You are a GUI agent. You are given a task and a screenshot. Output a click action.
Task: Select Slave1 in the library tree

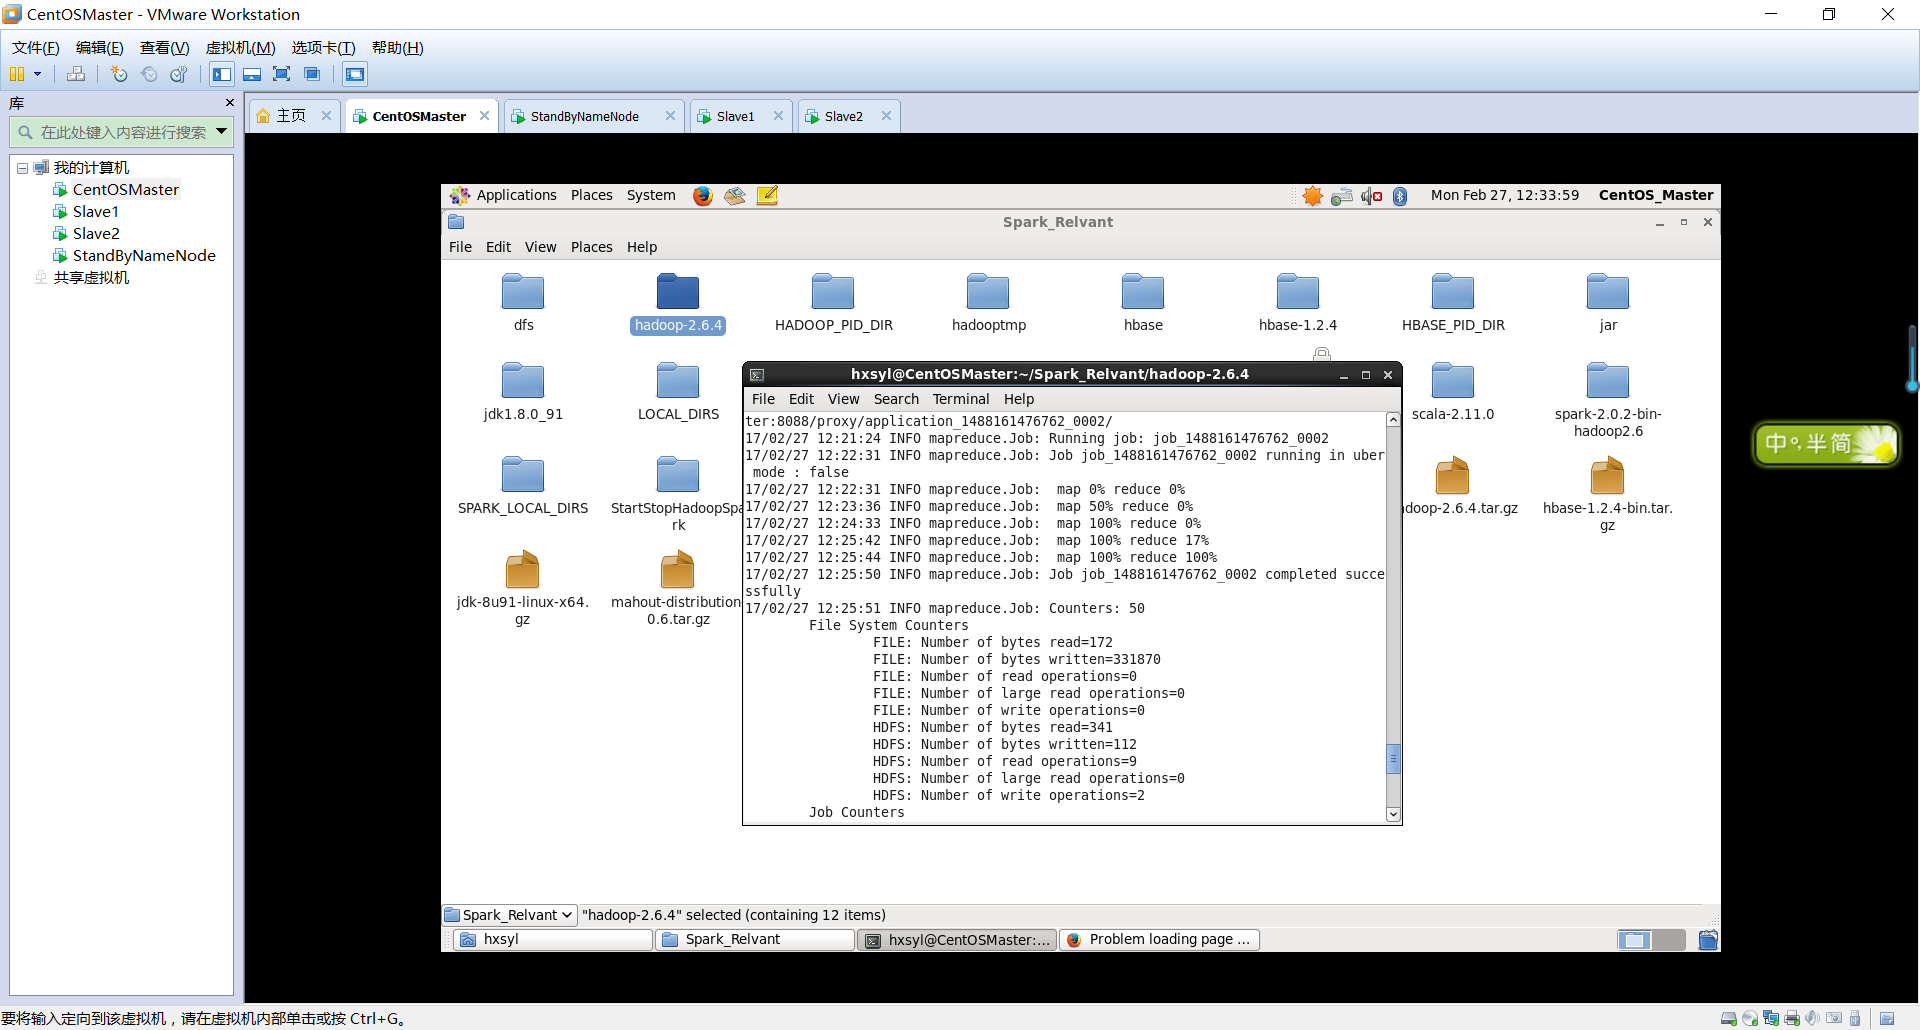pos(95,212)
